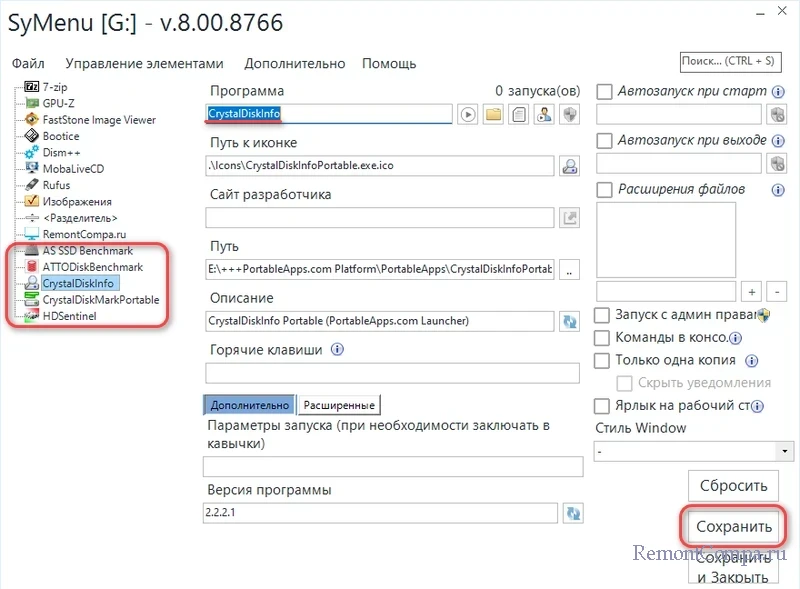Open the Стиль Window dropdown

pos(693,451)
